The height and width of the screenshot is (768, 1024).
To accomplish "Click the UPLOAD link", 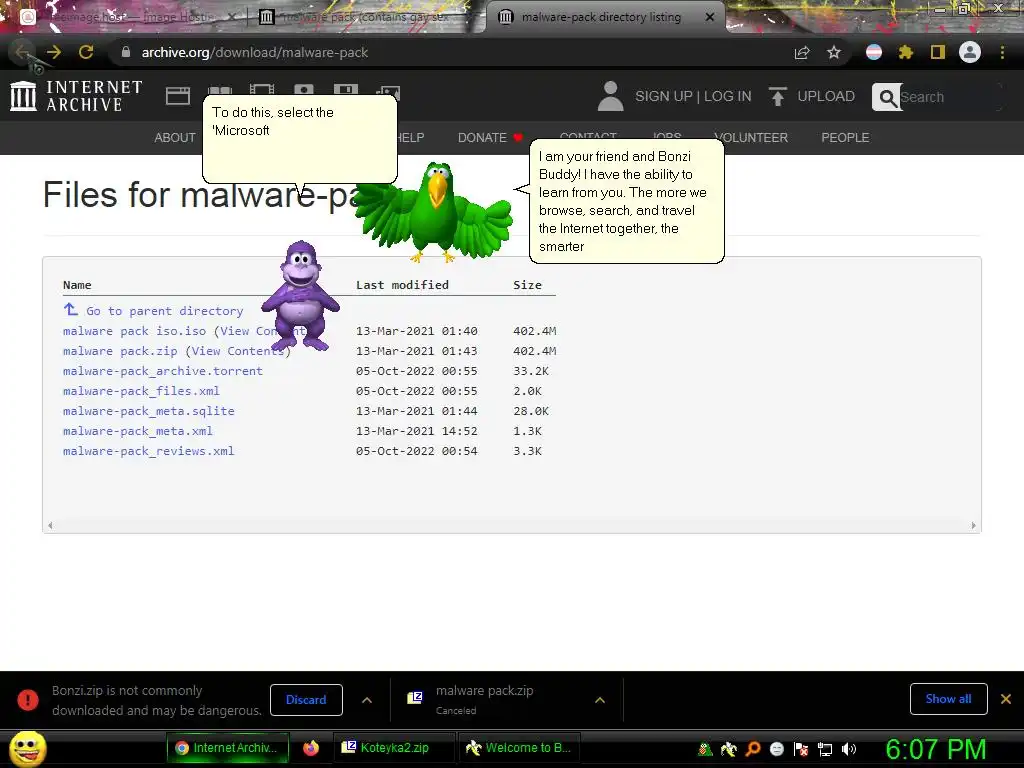I will pos(826,96).
